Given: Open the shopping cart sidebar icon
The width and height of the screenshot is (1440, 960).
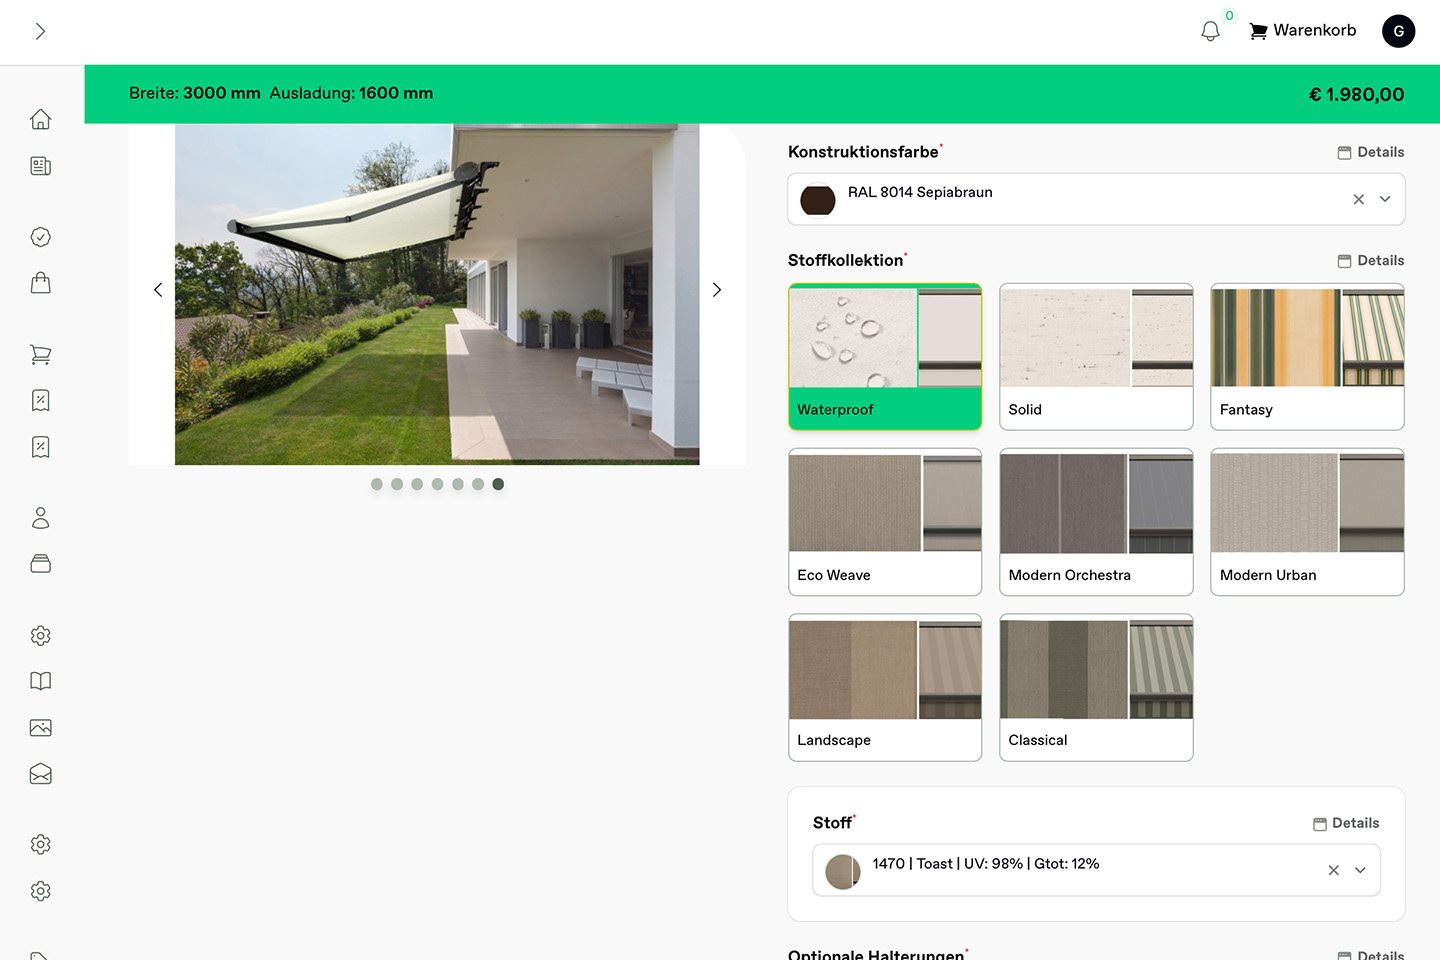Looking at the screenshot, I should (x=40, y=354).
